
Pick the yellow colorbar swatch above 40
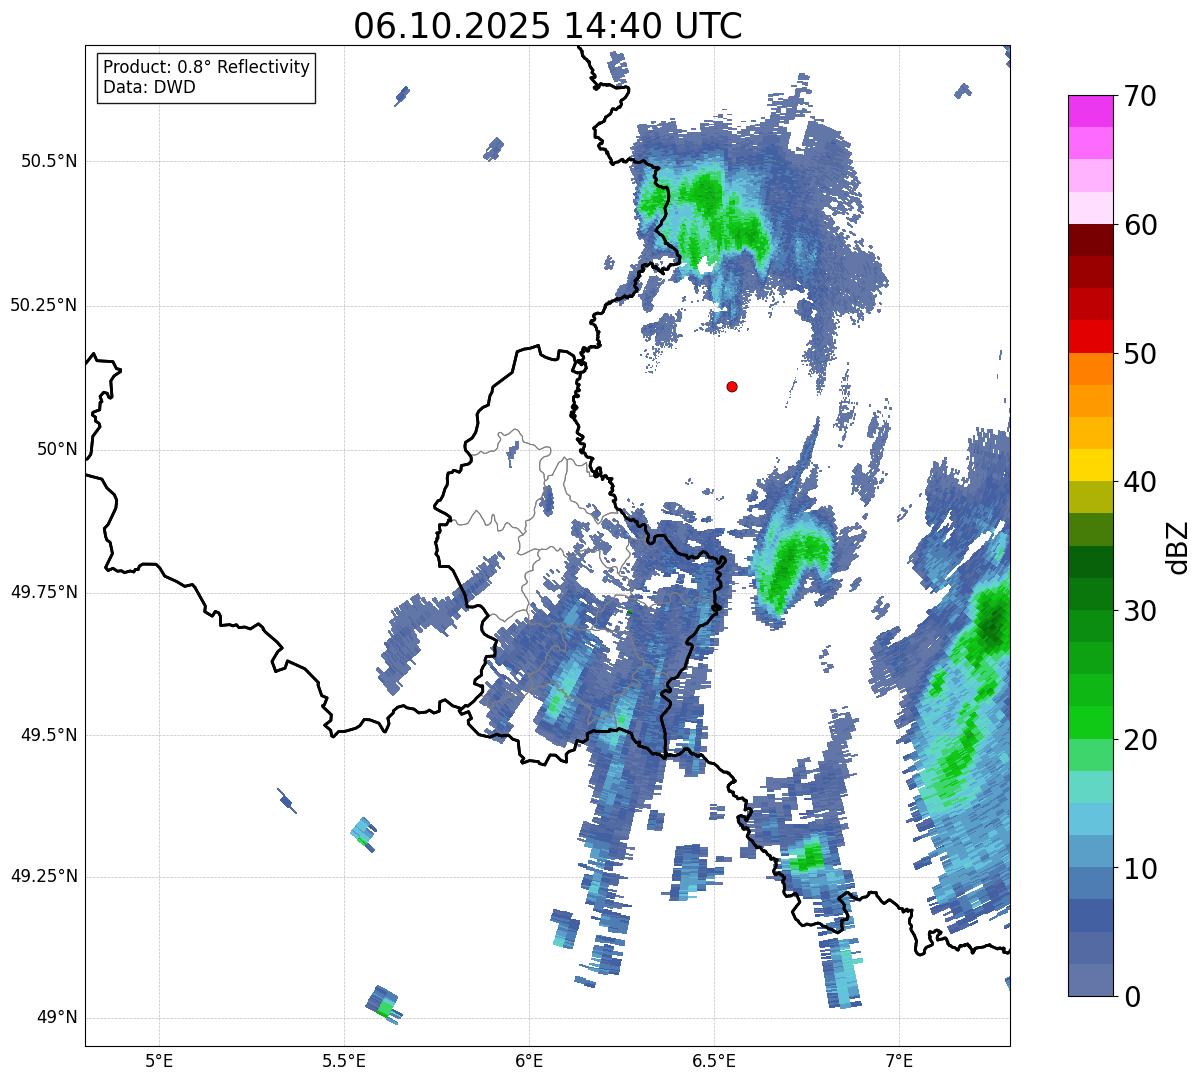tap(1090, 466)
